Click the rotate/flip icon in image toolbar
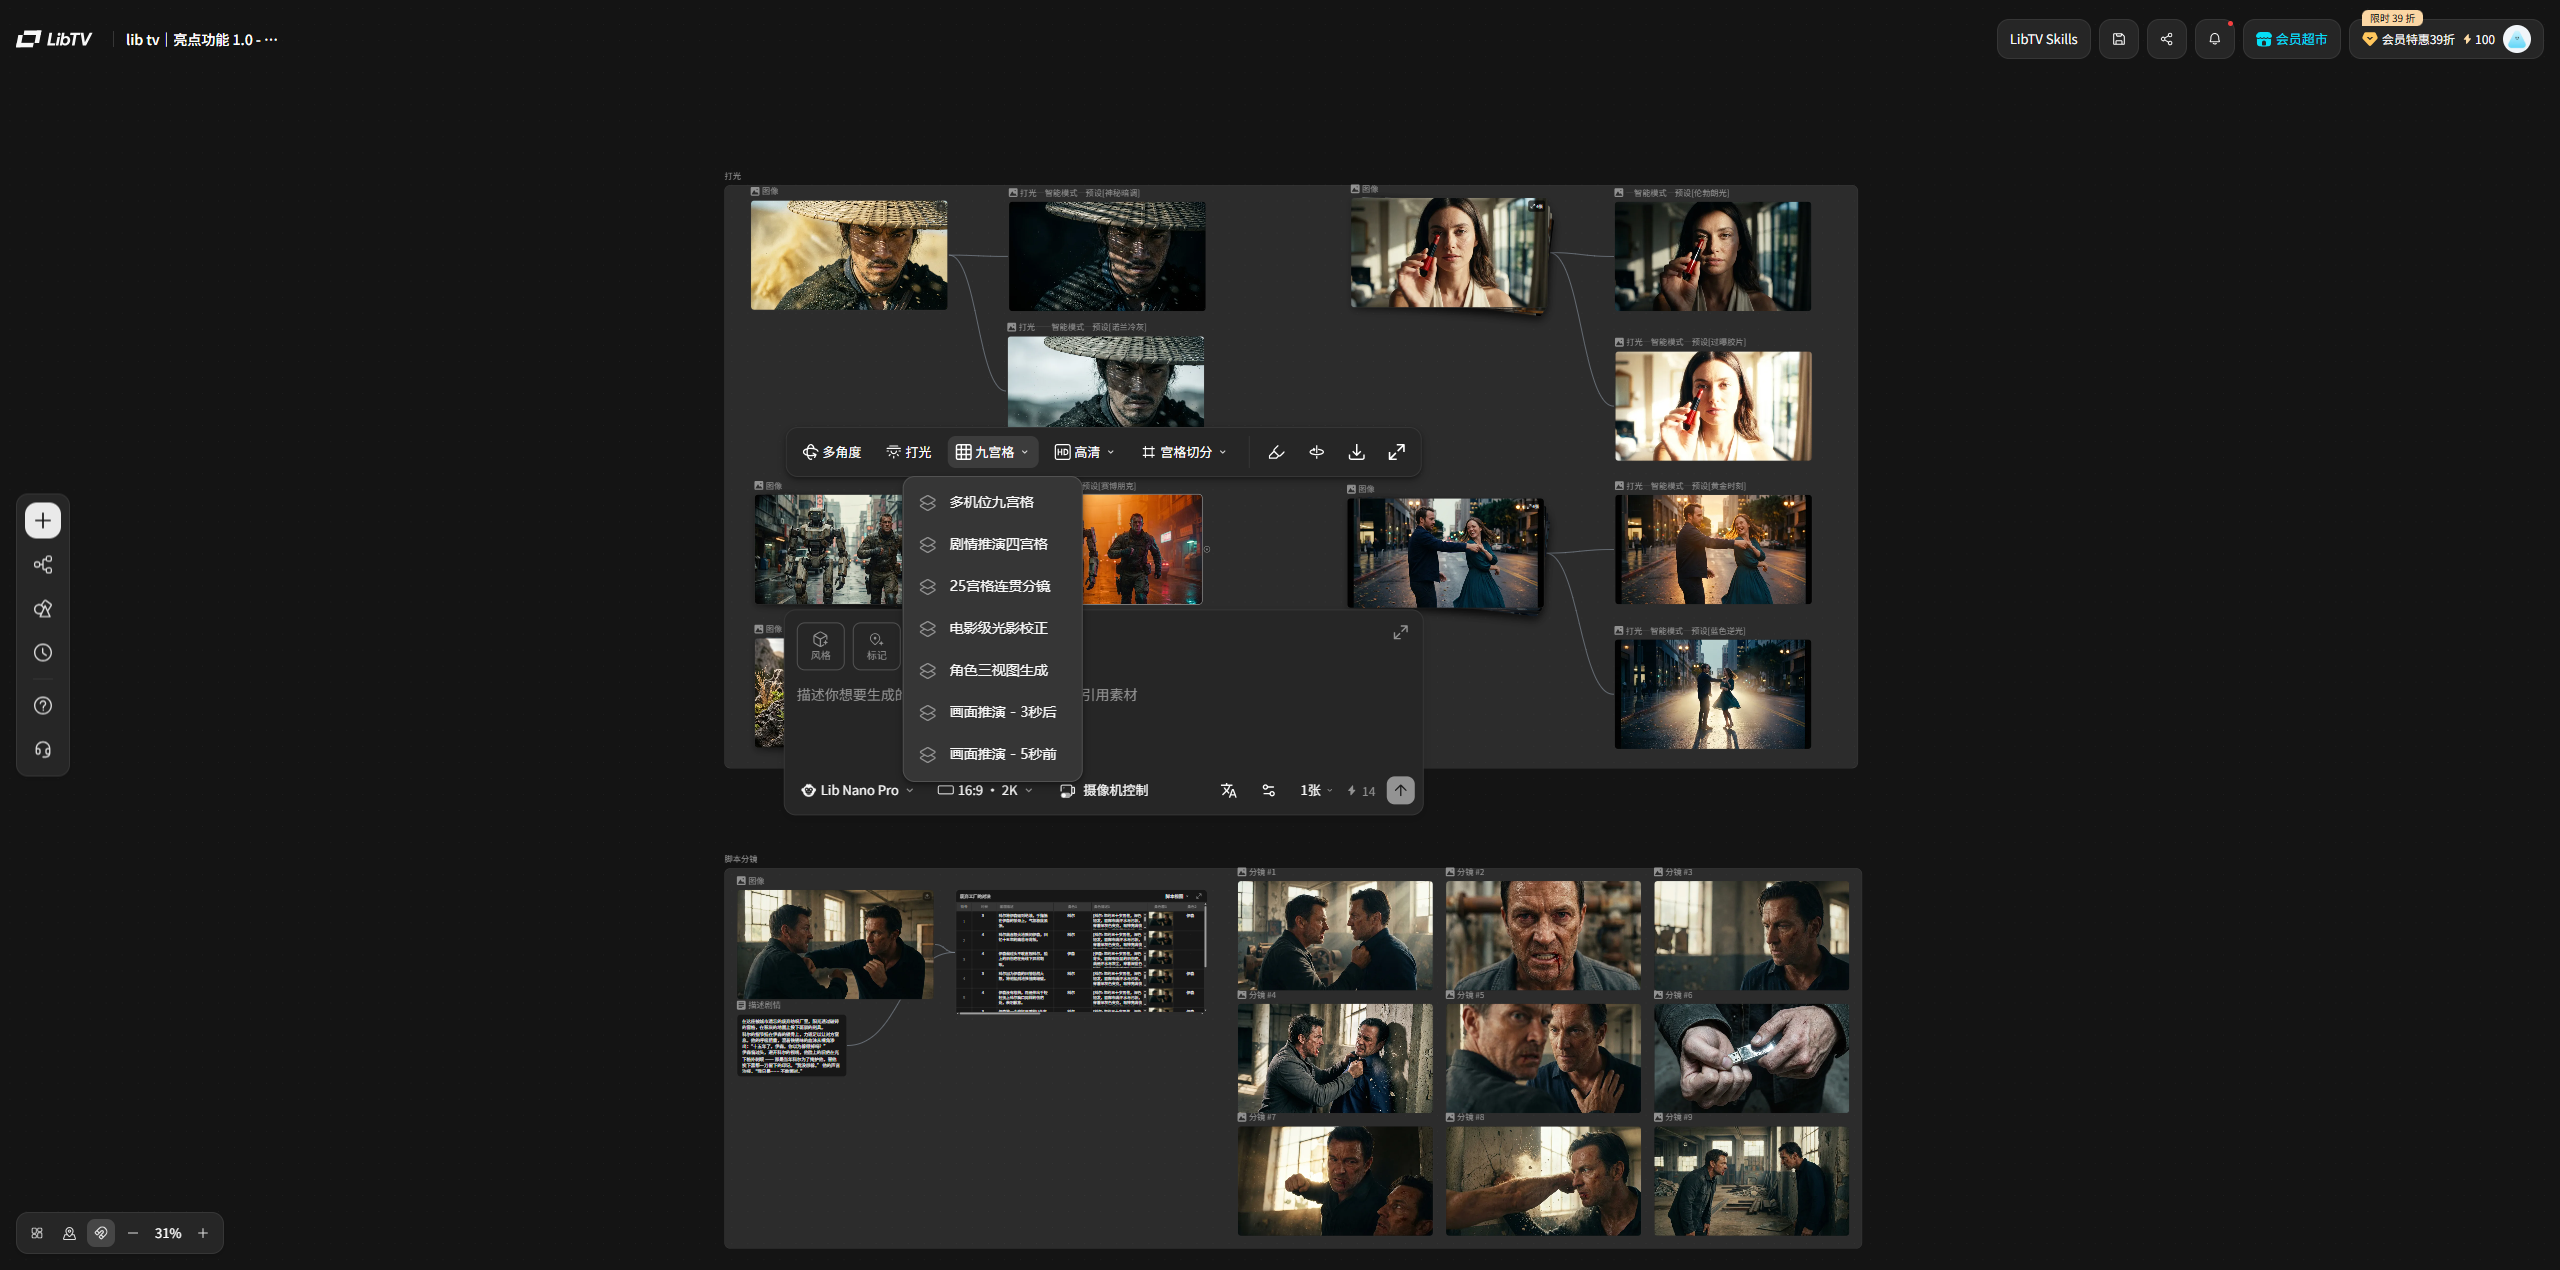This screenshot has width=2560, height=1270. (x=1316, y=452)
